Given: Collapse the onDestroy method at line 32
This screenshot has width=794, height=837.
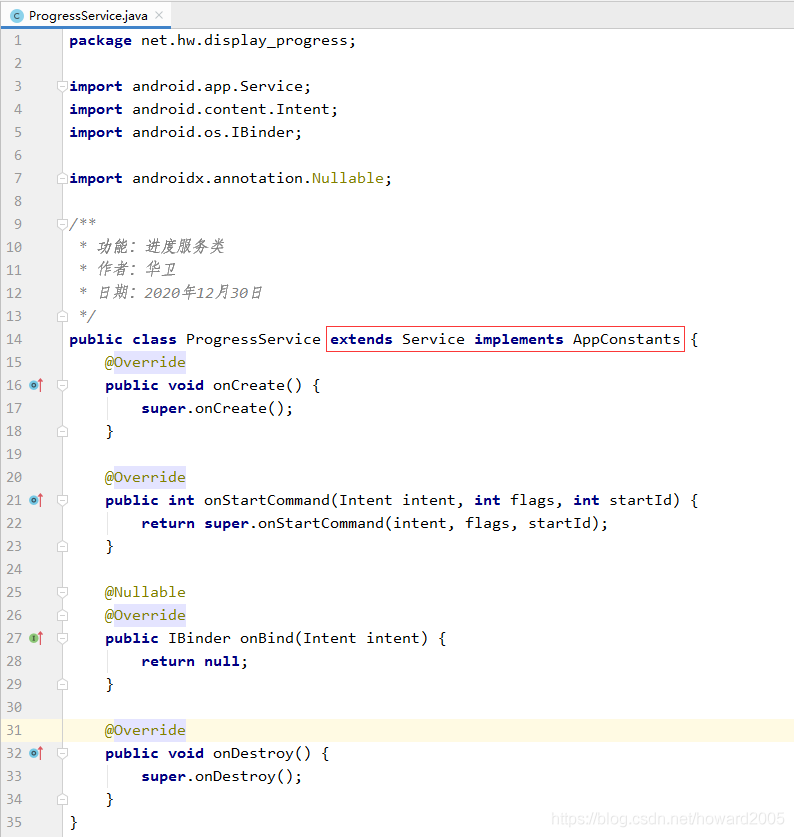Looking at the screenshot, I should [x=62, y=753].
